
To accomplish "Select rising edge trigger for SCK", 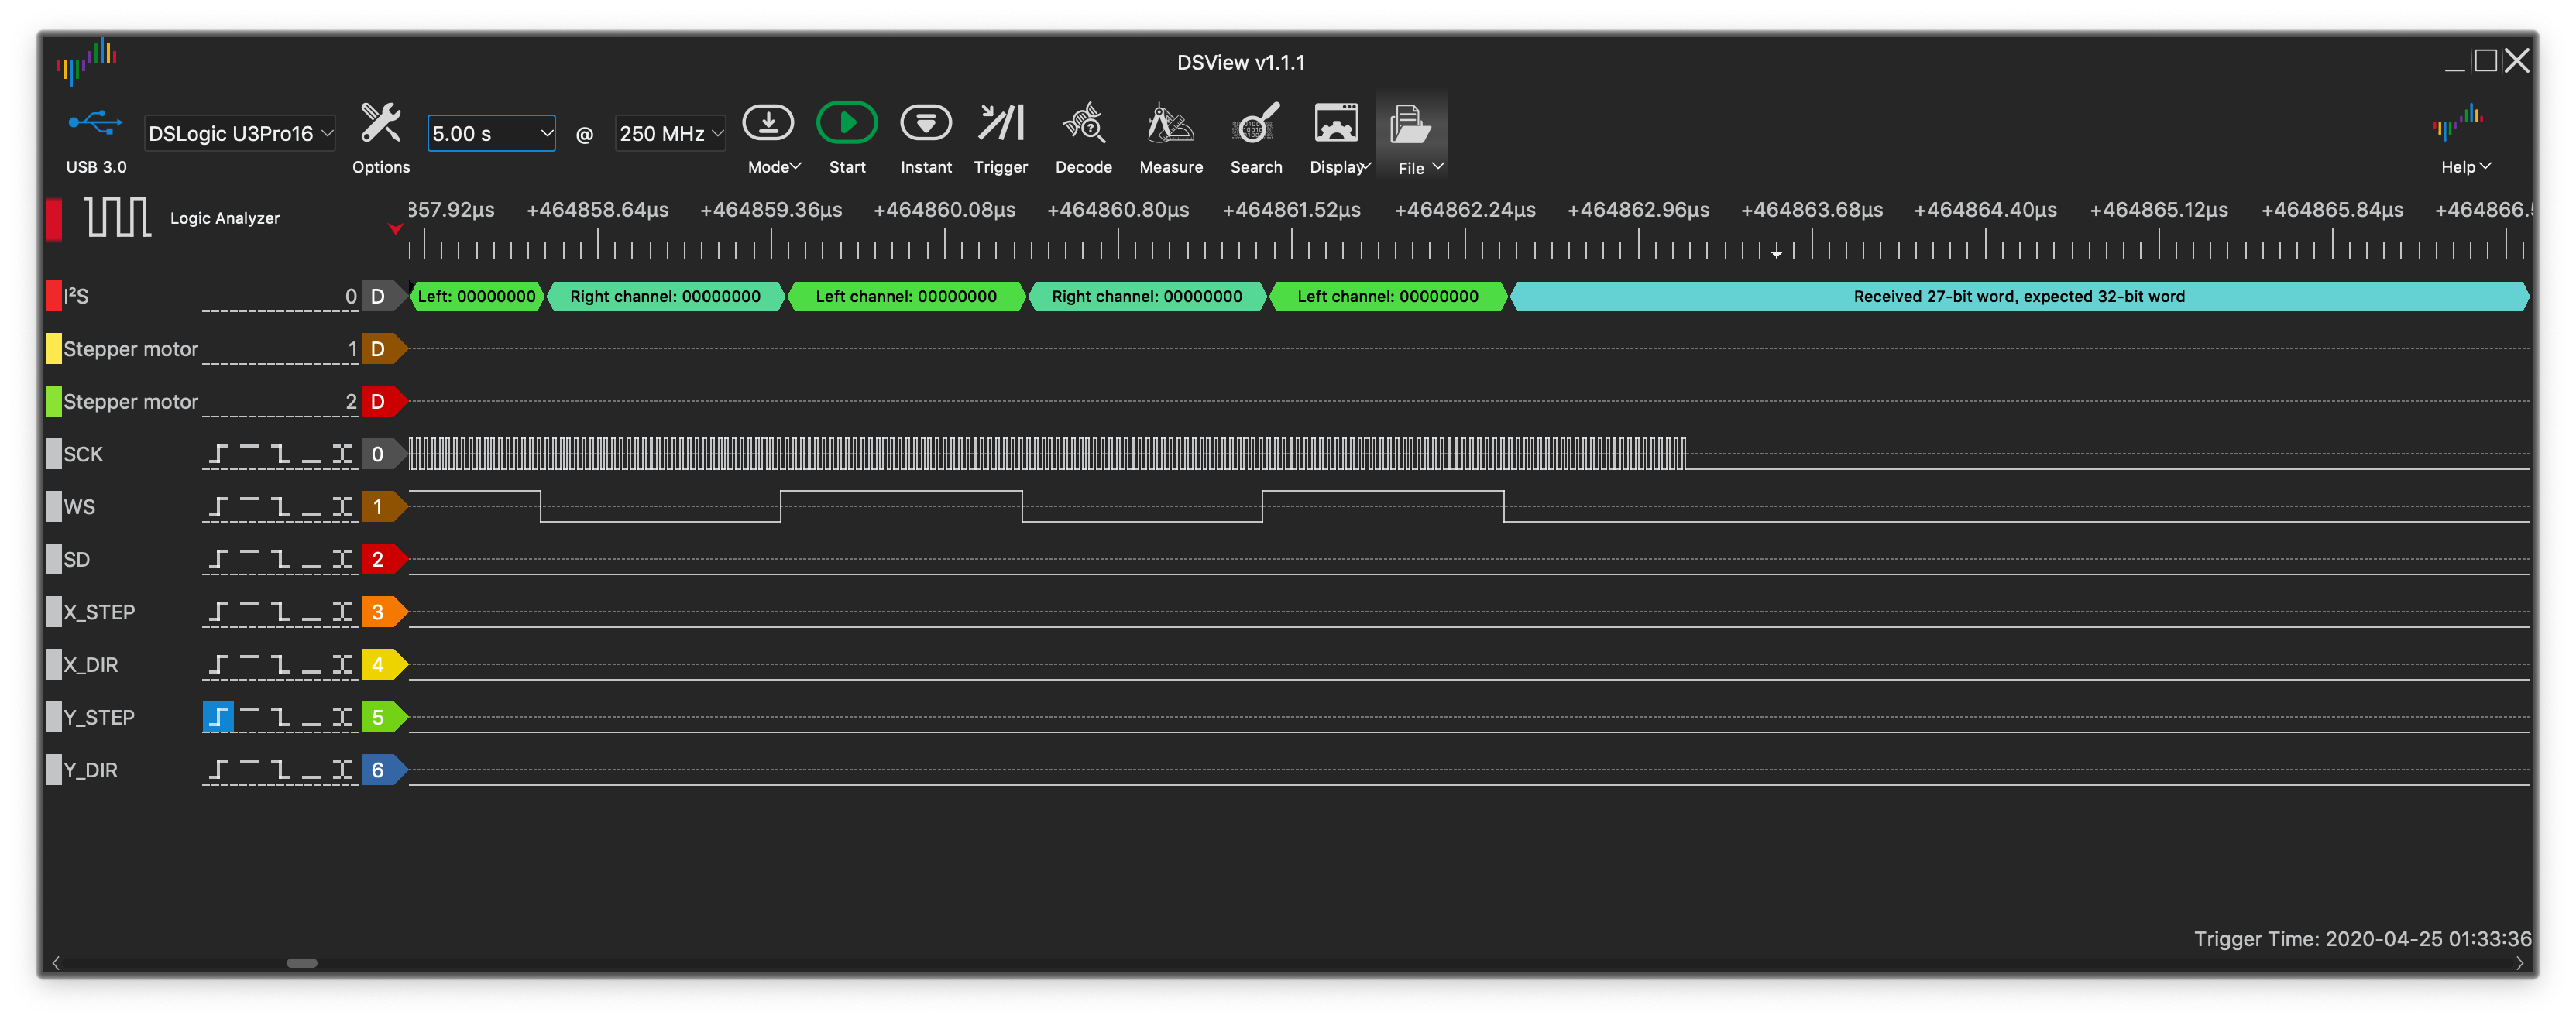I will [218, 454].
